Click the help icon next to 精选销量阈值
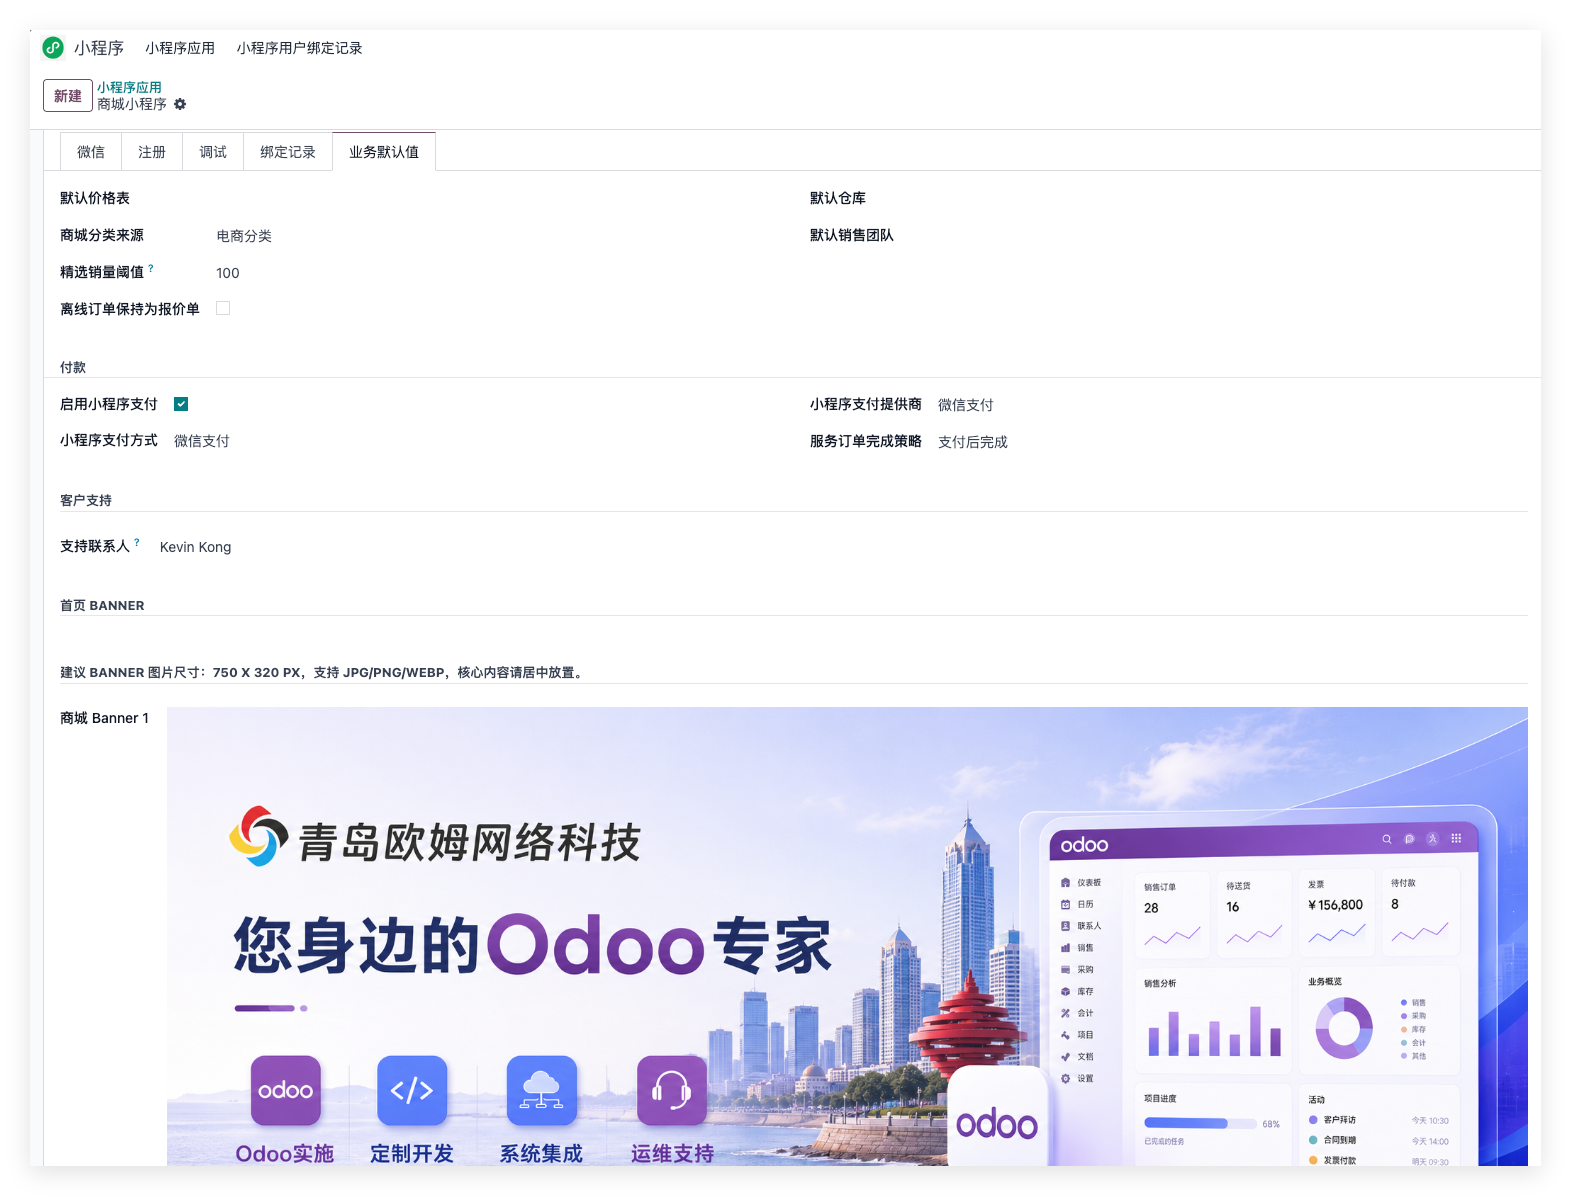Image resolution: width=1571 pixels, height=1196 pixels. tap(151, 268)
